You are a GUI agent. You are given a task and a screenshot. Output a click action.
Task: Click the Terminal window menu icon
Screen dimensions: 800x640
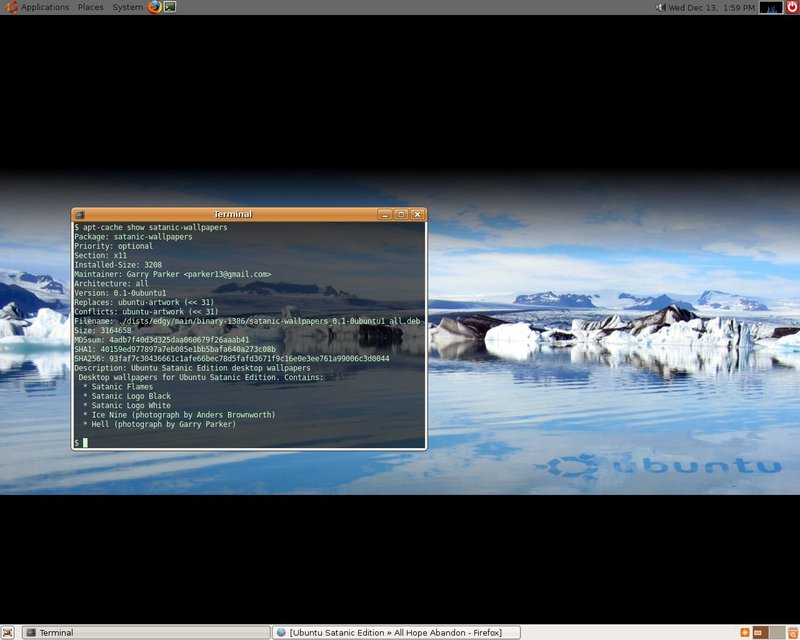80,214
